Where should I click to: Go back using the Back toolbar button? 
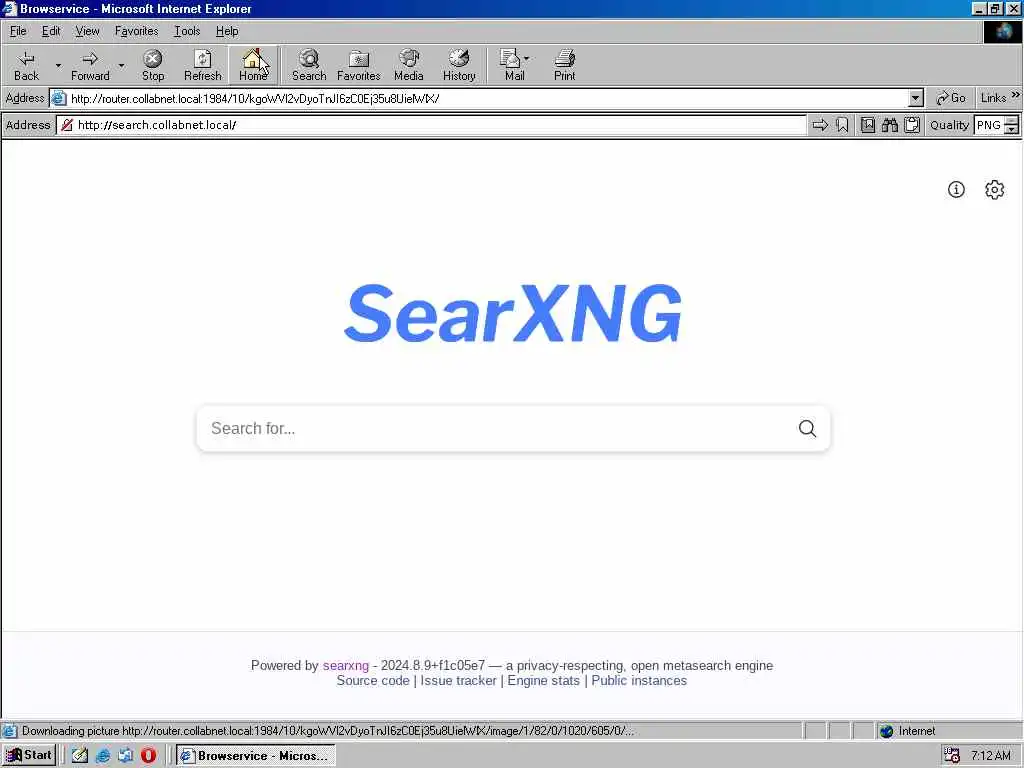[27, 65]
